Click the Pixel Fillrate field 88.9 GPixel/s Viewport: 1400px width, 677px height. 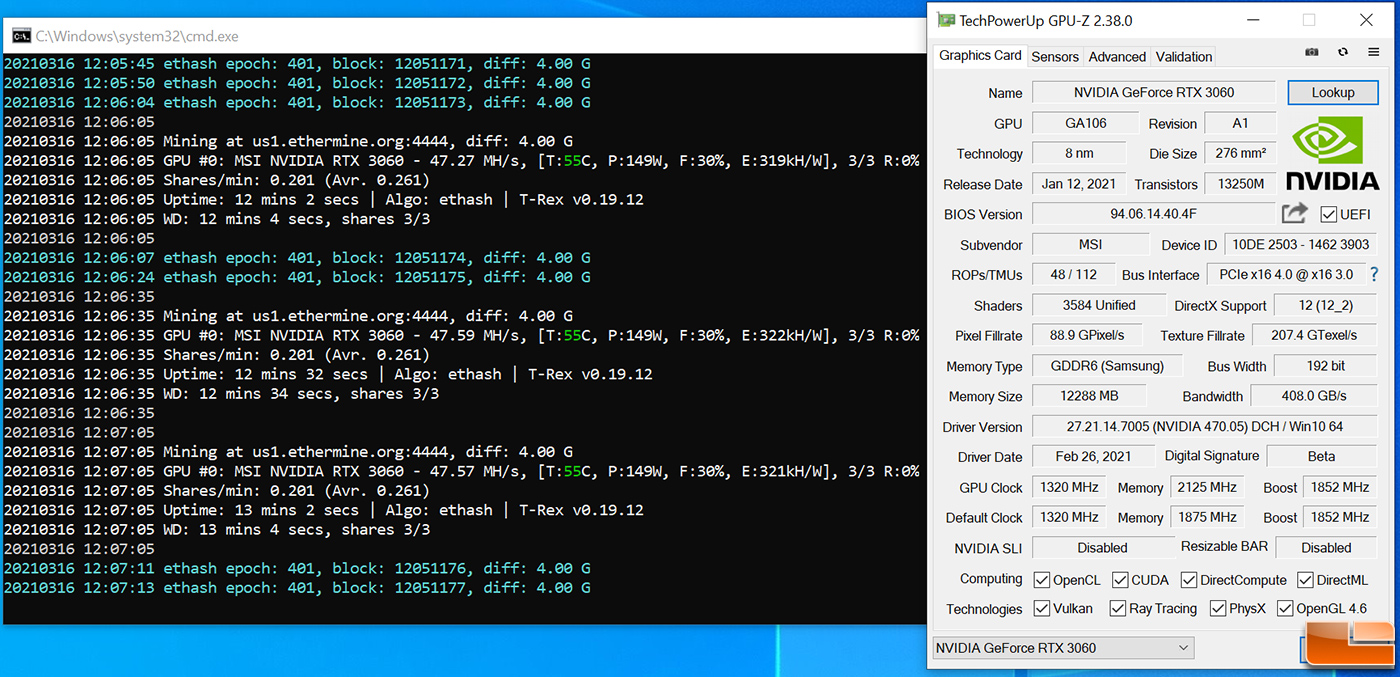click(1088, 336)
